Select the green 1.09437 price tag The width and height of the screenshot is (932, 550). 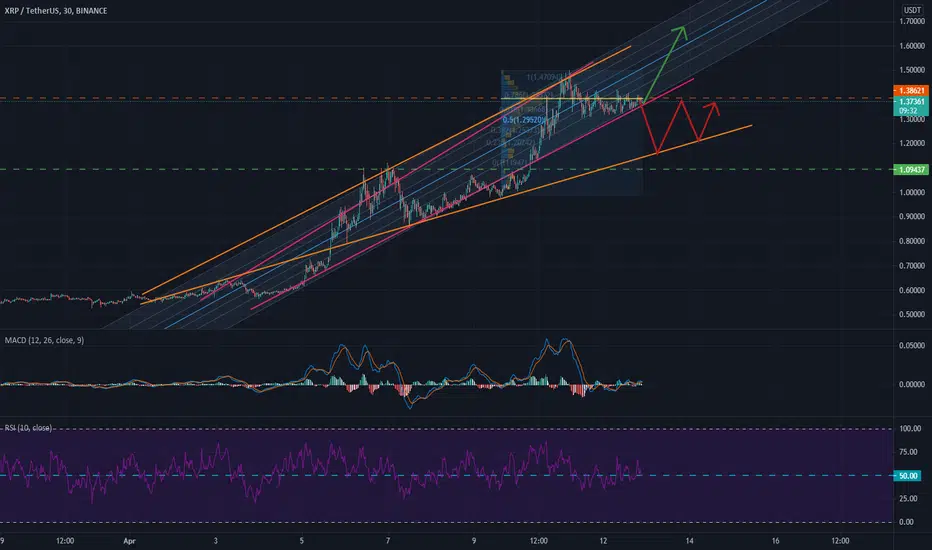tap(911, 169)
